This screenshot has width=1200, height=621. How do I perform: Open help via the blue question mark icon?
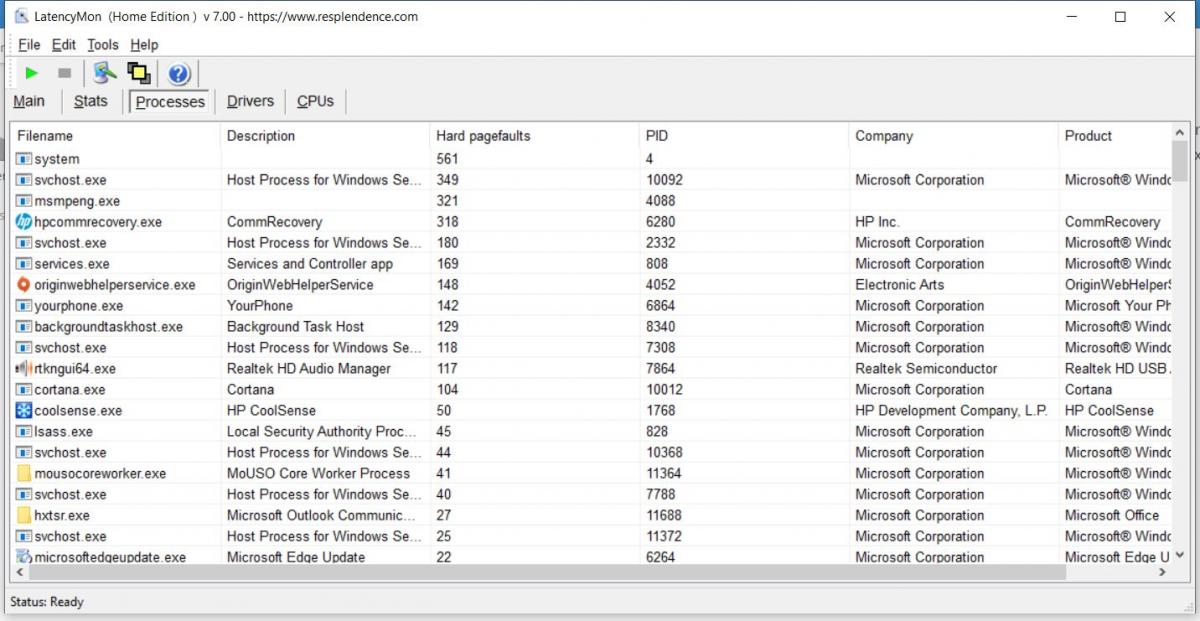pos(179,73)
